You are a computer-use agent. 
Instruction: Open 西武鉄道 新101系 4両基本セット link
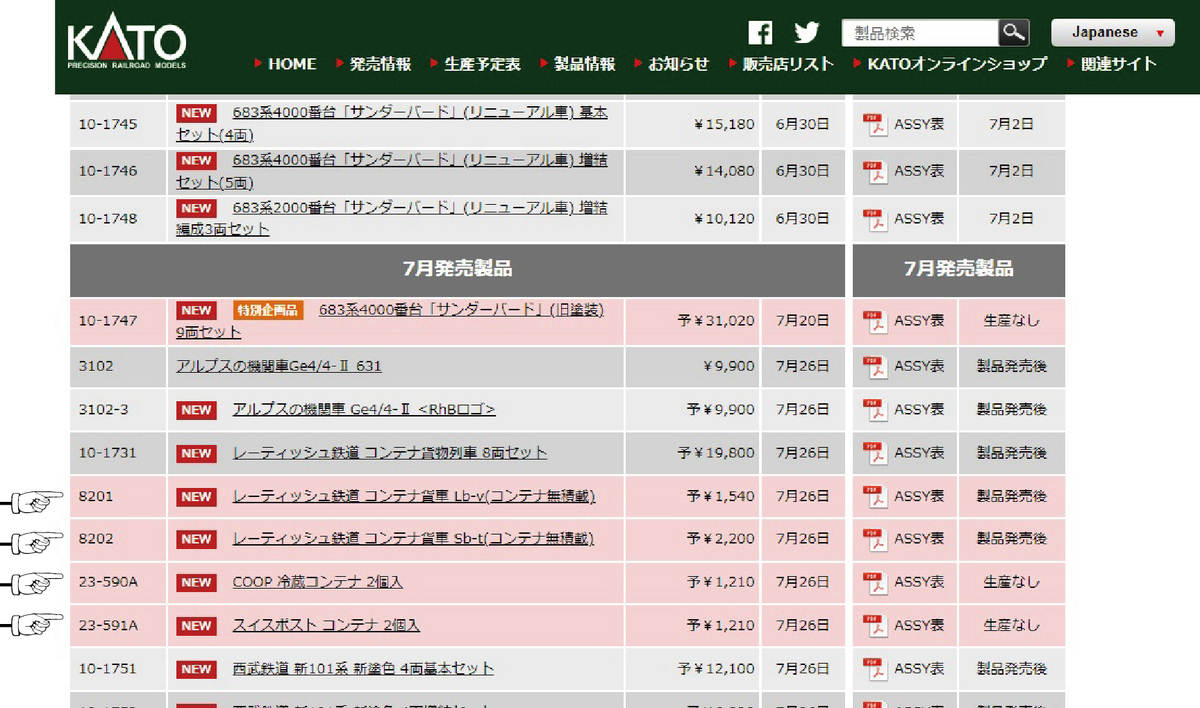click(363, 668)
